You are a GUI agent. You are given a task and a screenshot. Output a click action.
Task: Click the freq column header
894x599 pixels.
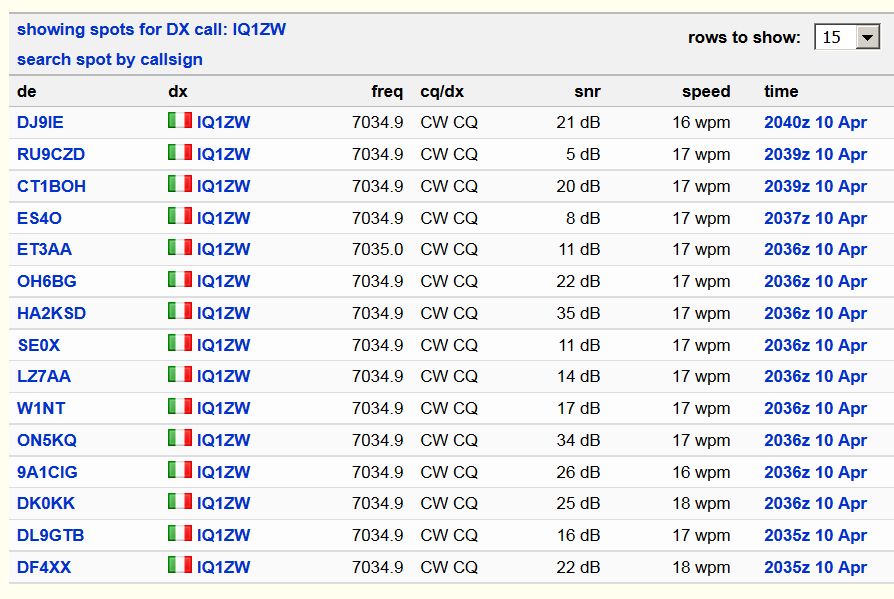point(387,91)
